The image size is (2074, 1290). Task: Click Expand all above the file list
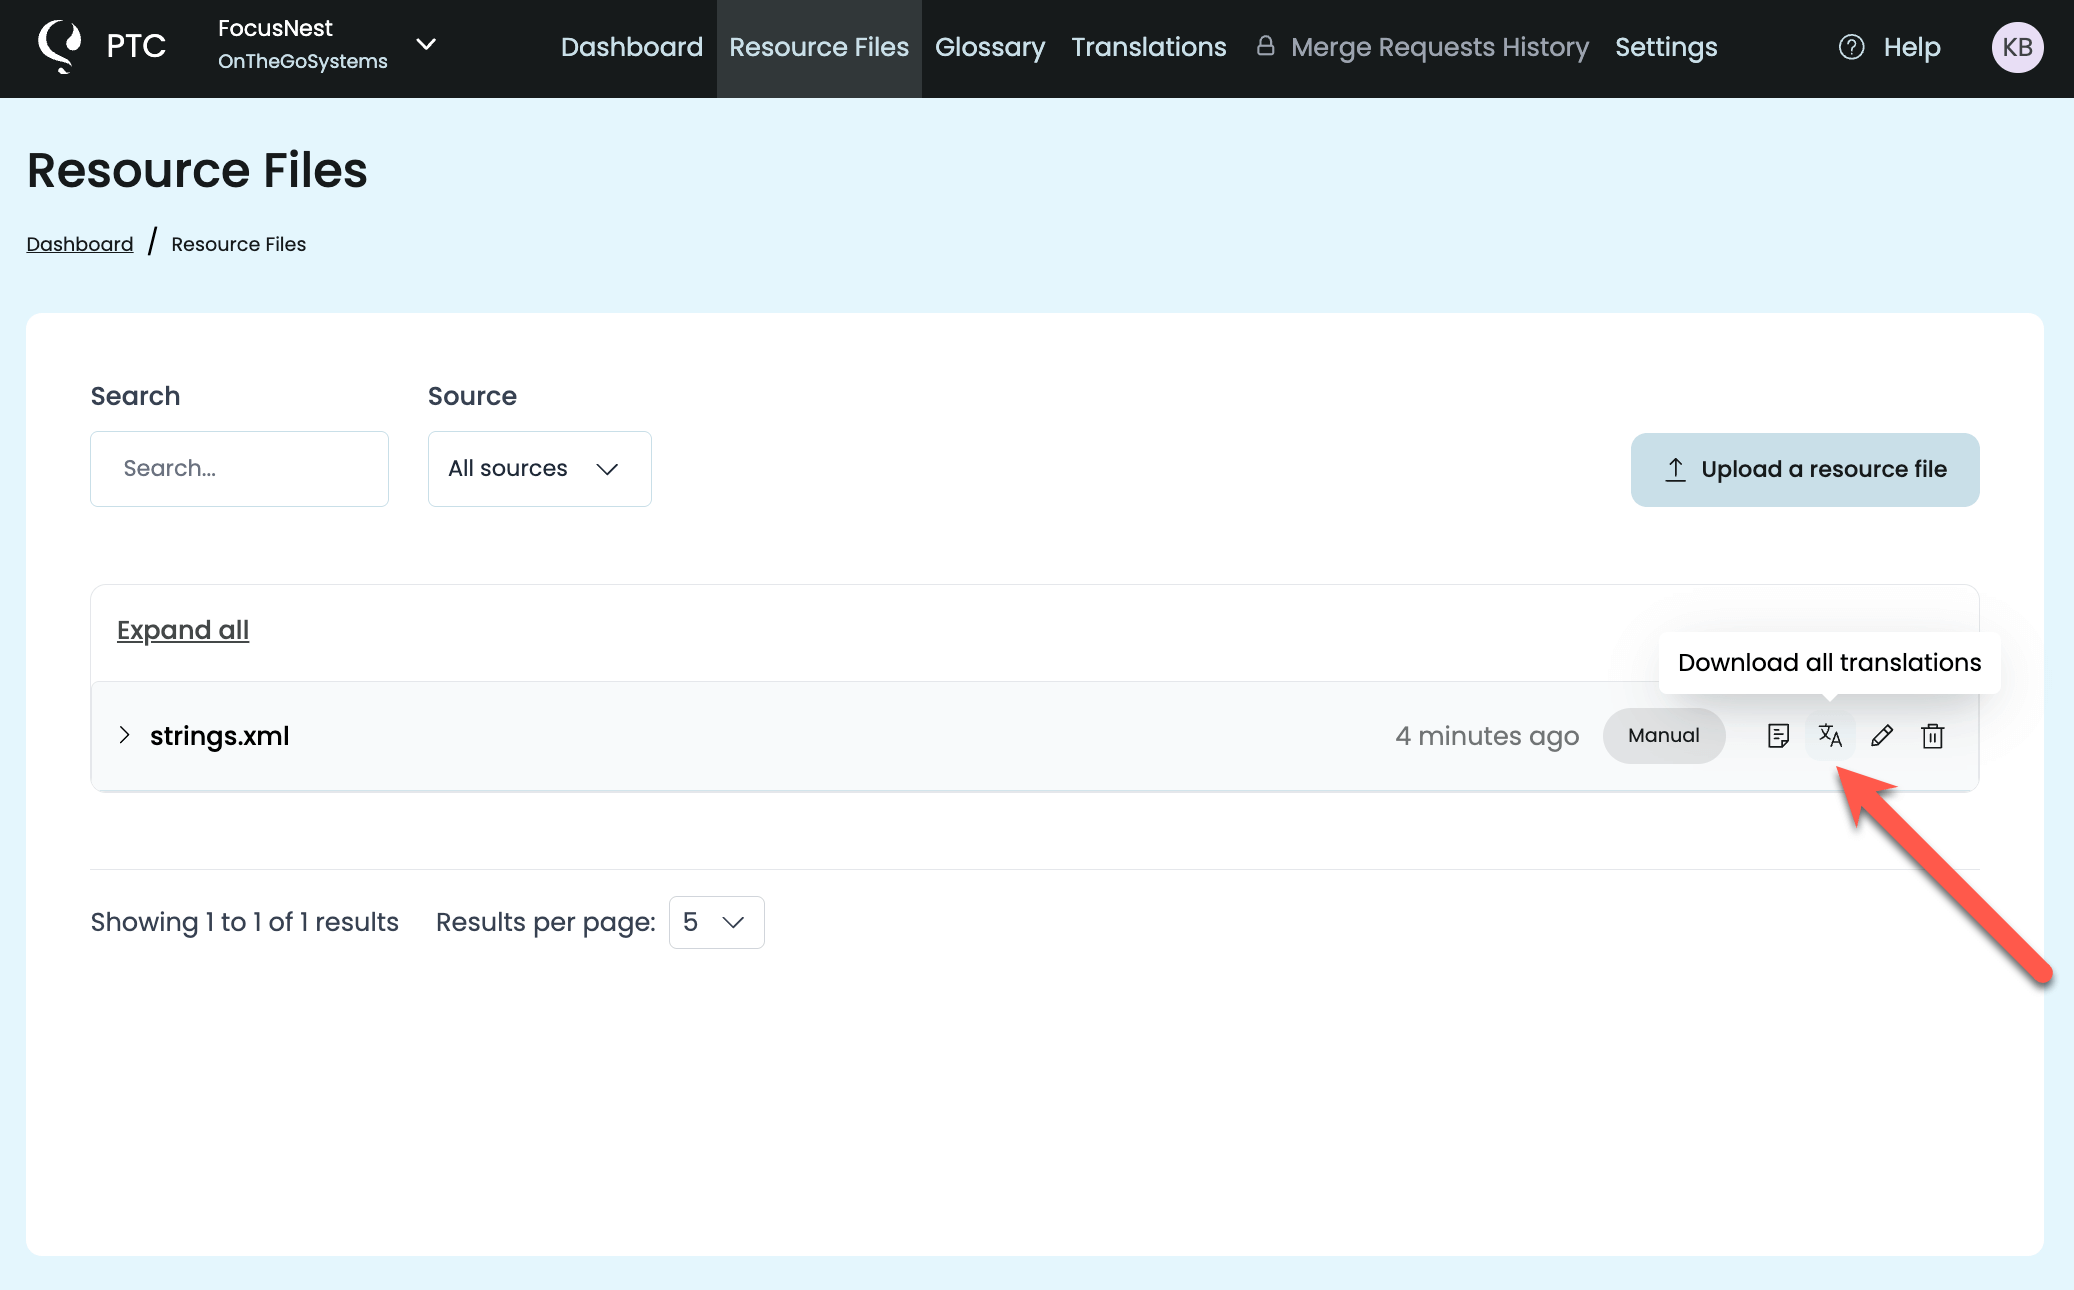click(x=183, y=629)
